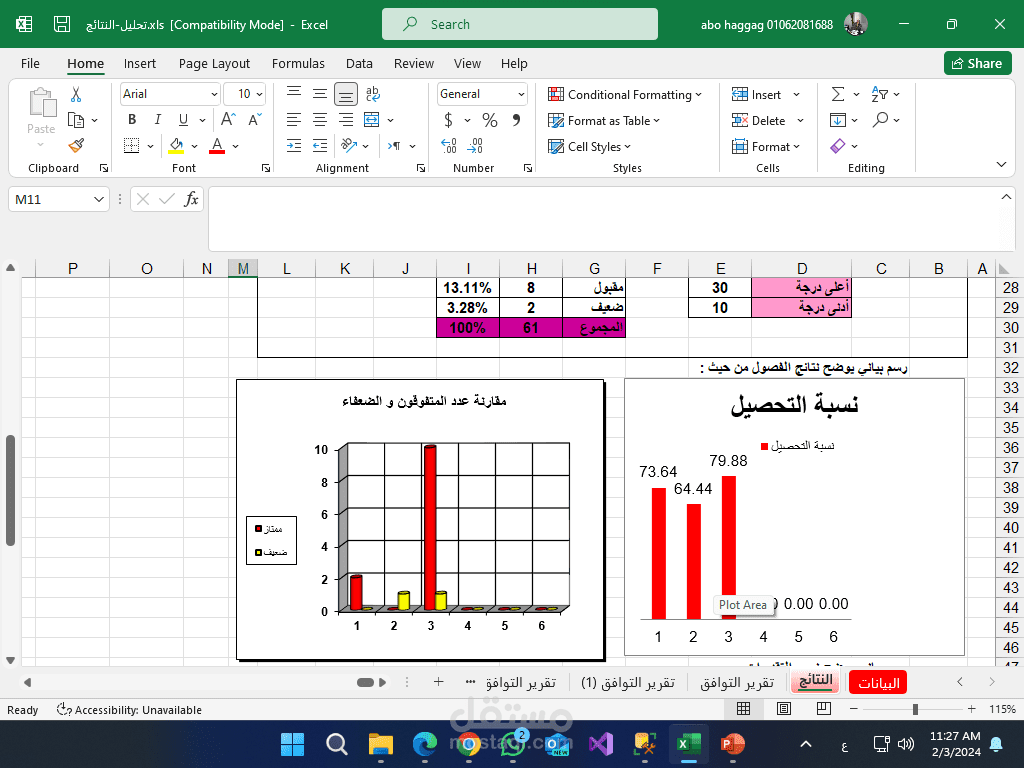This screenshot has width=1024, height=768.
Task: Click the Copy icon in Clipboard
Action: (76, 120)
